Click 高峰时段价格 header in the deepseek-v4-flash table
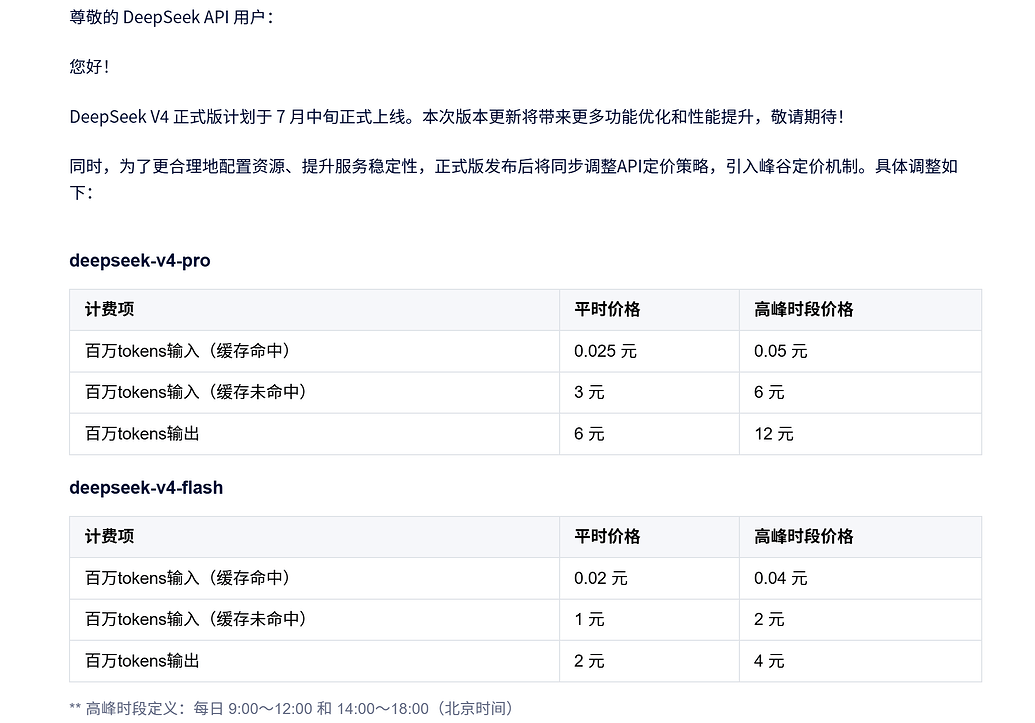This screenshot has height=723, width=1035. pos(803,536)
